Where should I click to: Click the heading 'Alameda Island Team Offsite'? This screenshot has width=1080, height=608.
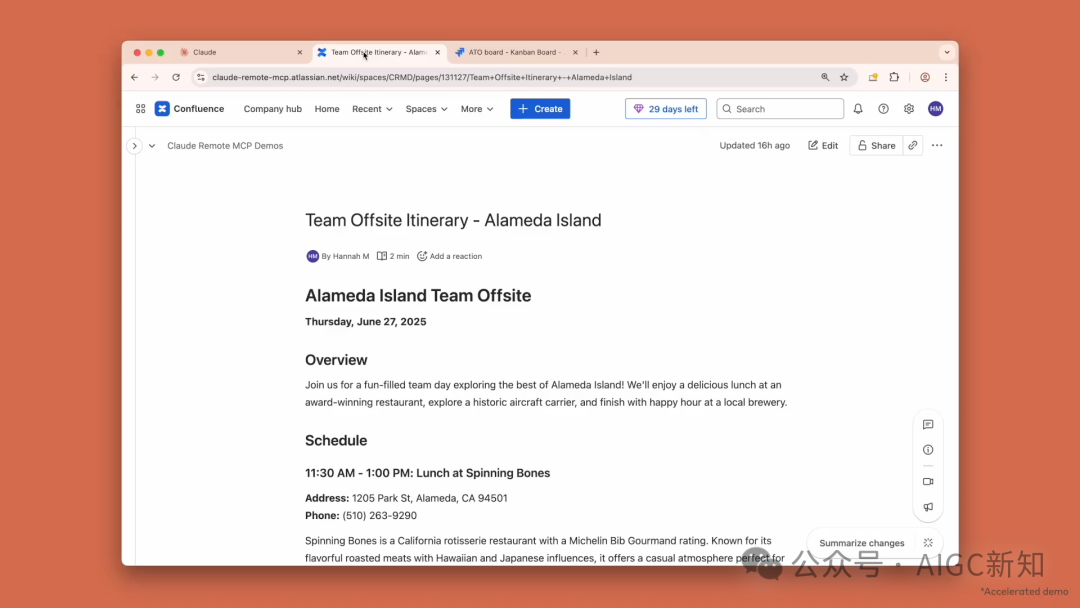coord(418,295)
